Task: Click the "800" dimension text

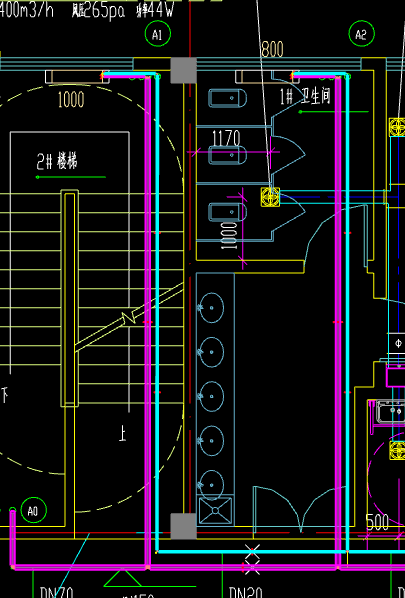Action: coord(273,49)
